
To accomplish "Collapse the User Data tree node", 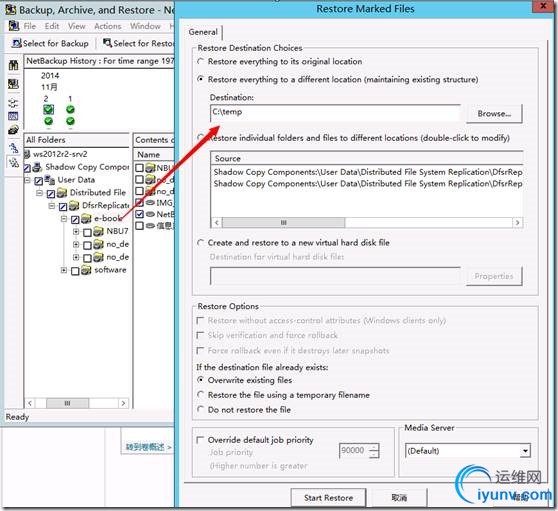I will [27, 180].
